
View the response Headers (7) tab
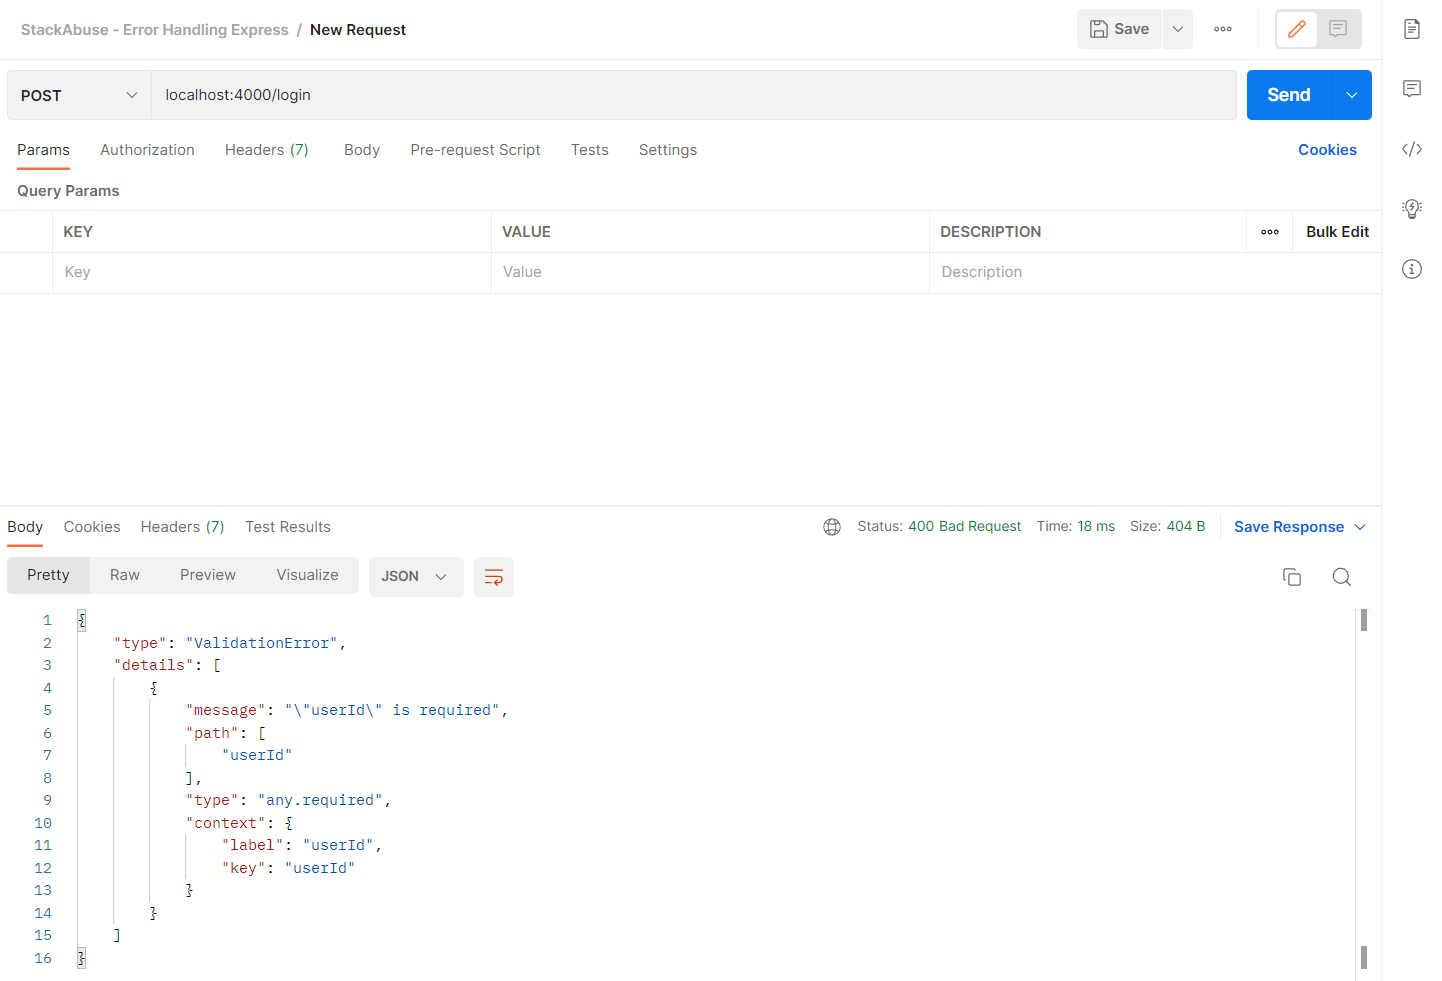(182, 527)
